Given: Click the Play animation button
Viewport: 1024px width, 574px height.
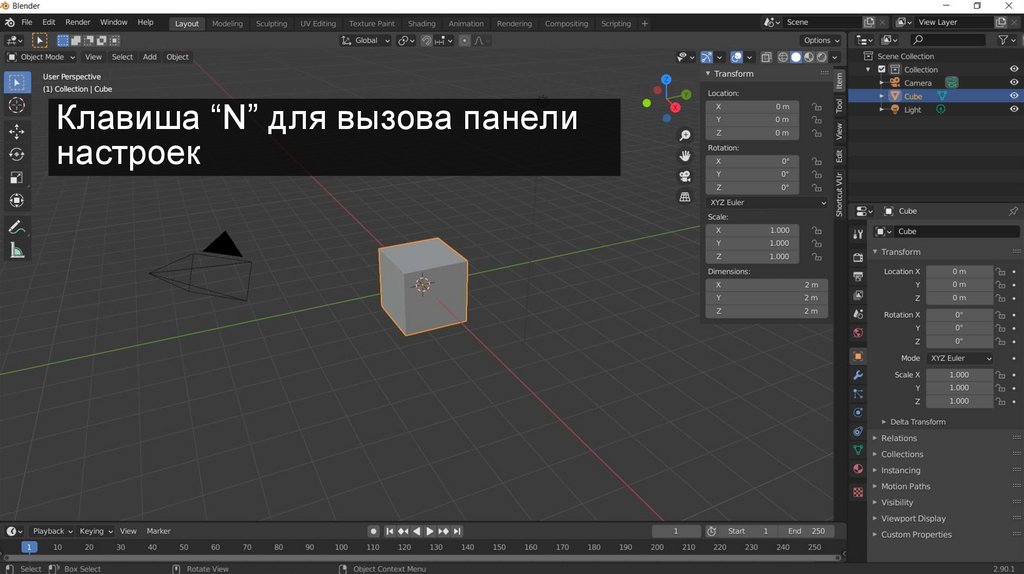Looking at the screenshot, I should [x=429, y=531].
